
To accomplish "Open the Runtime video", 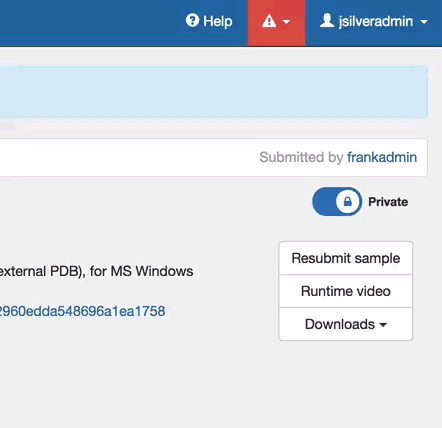I will pyautogui.click(x=346, y=291).
